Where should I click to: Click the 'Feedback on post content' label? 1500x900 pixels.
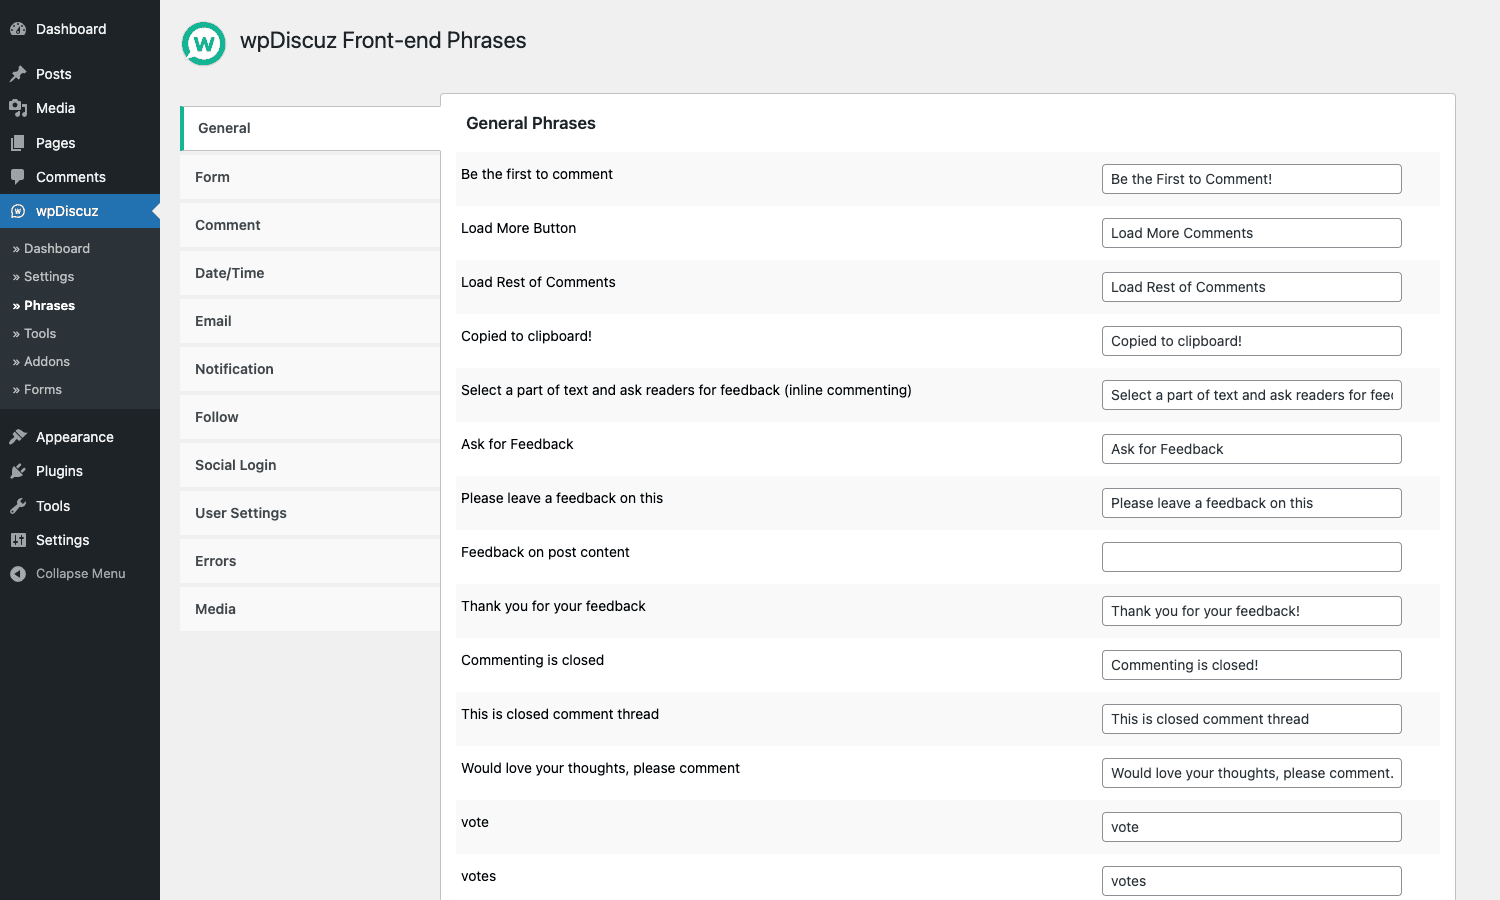[x=545, y=552]
